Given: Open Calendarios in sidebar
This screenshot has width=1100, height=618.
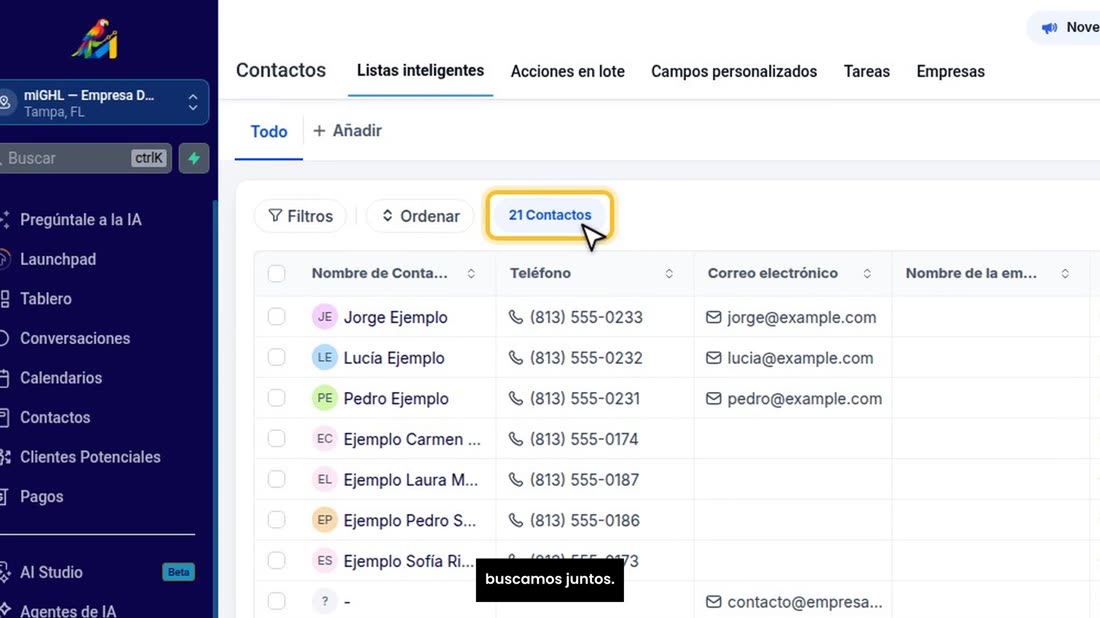Looking at the screenshot, I should 60,378.
